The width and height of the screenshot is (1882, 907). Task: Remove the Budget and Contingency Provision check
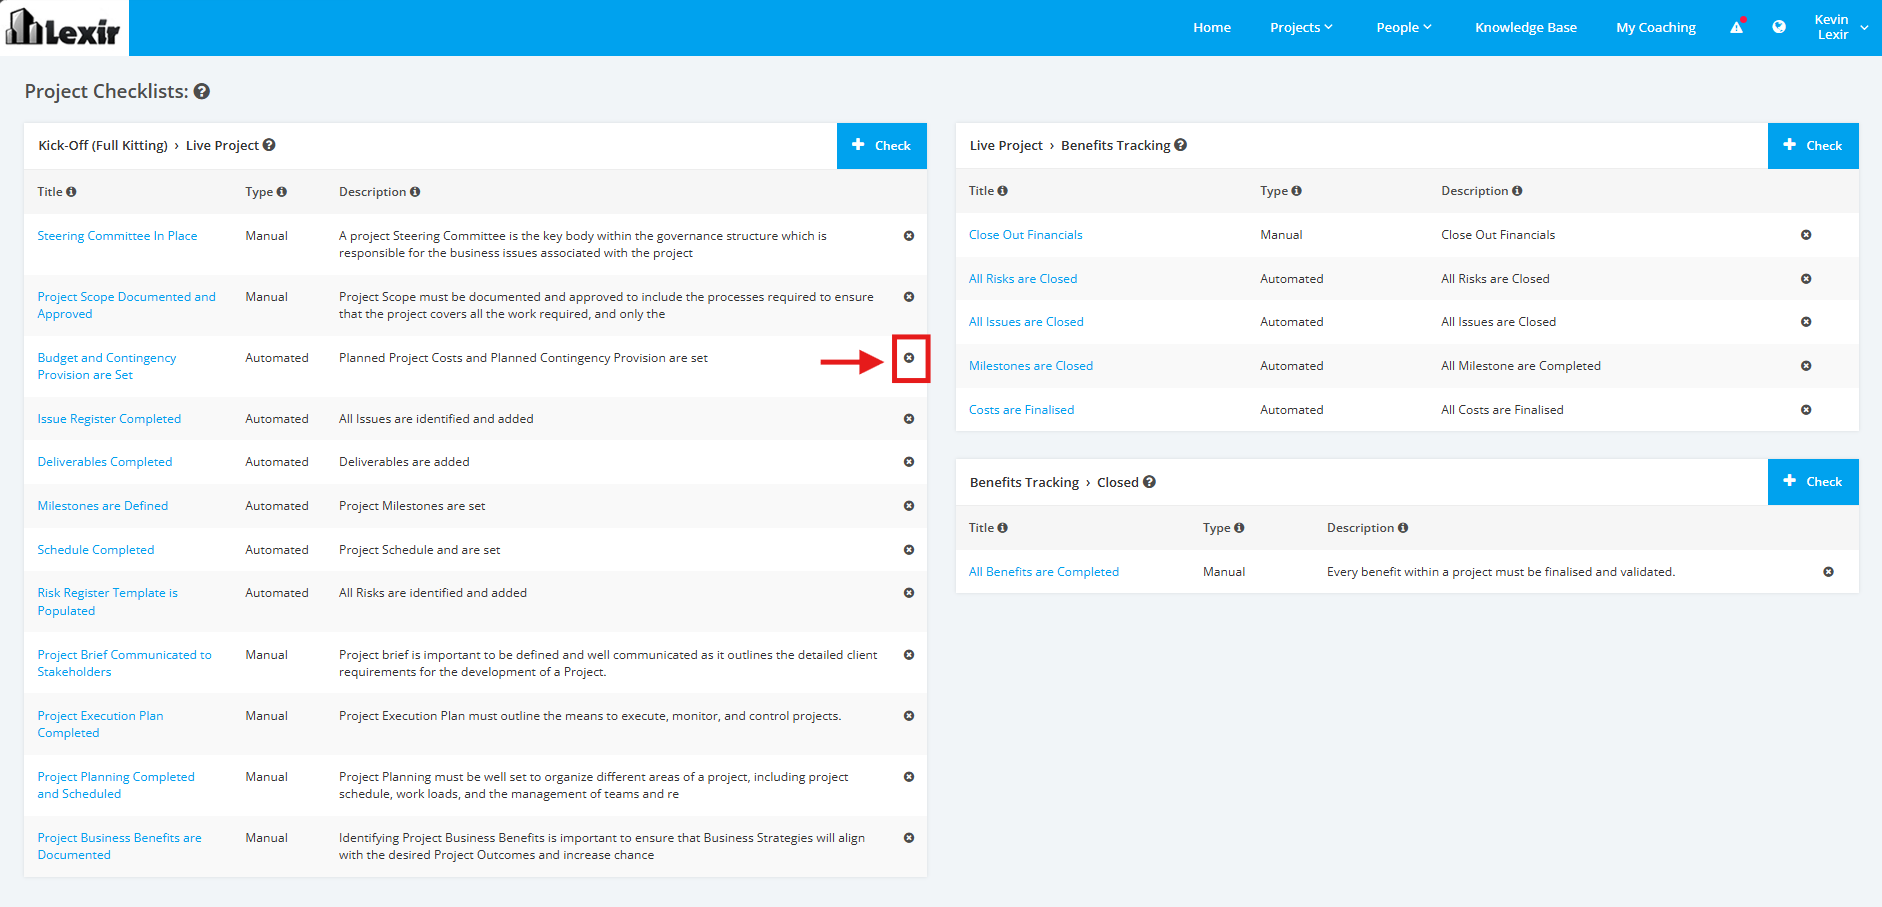909,358
